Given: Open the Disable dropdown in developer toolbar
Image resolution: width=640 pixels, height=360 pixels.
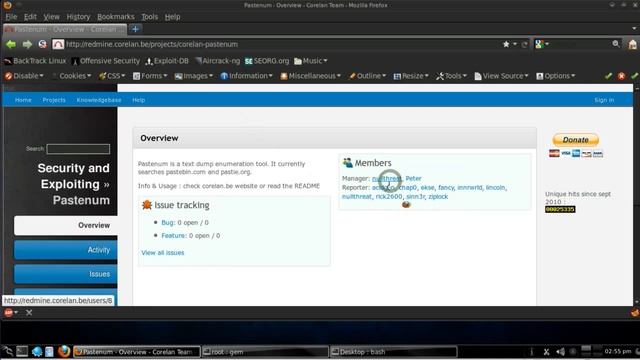Looking at the screenshot, I should [x=24, y=76].
